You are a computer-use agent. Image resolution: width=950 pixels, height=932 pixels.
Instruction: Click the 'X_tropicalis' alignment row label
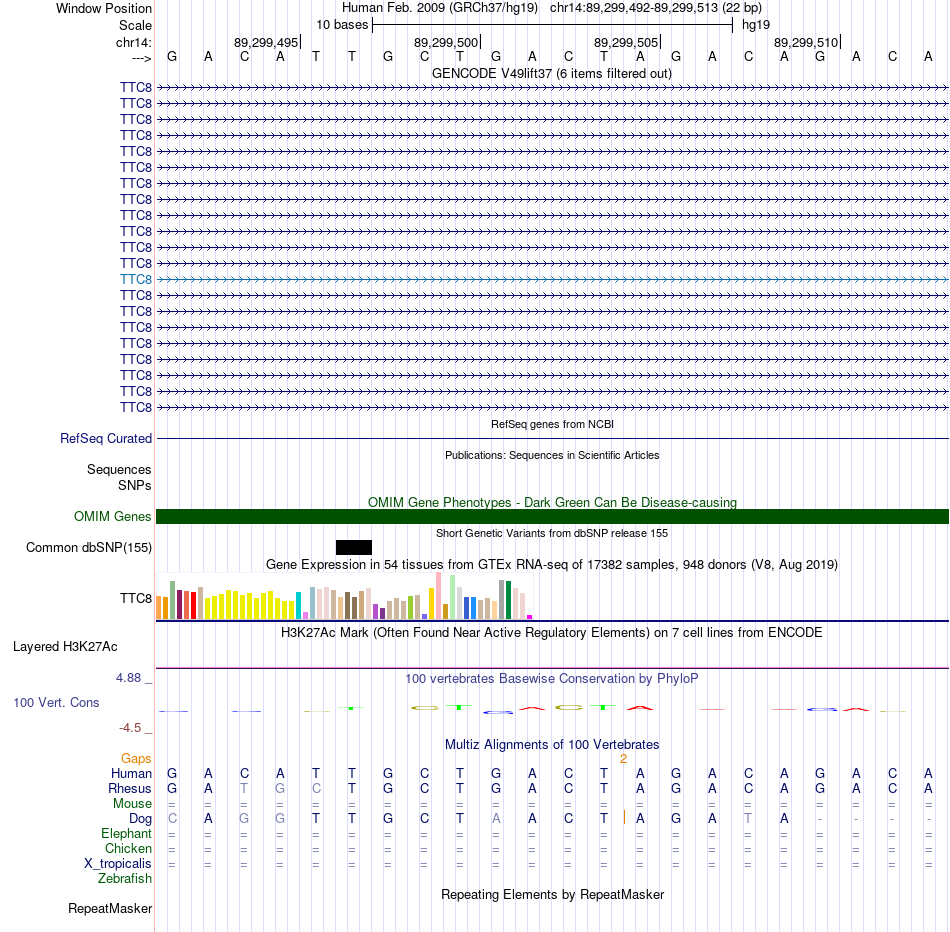click(x=118, y=864)
